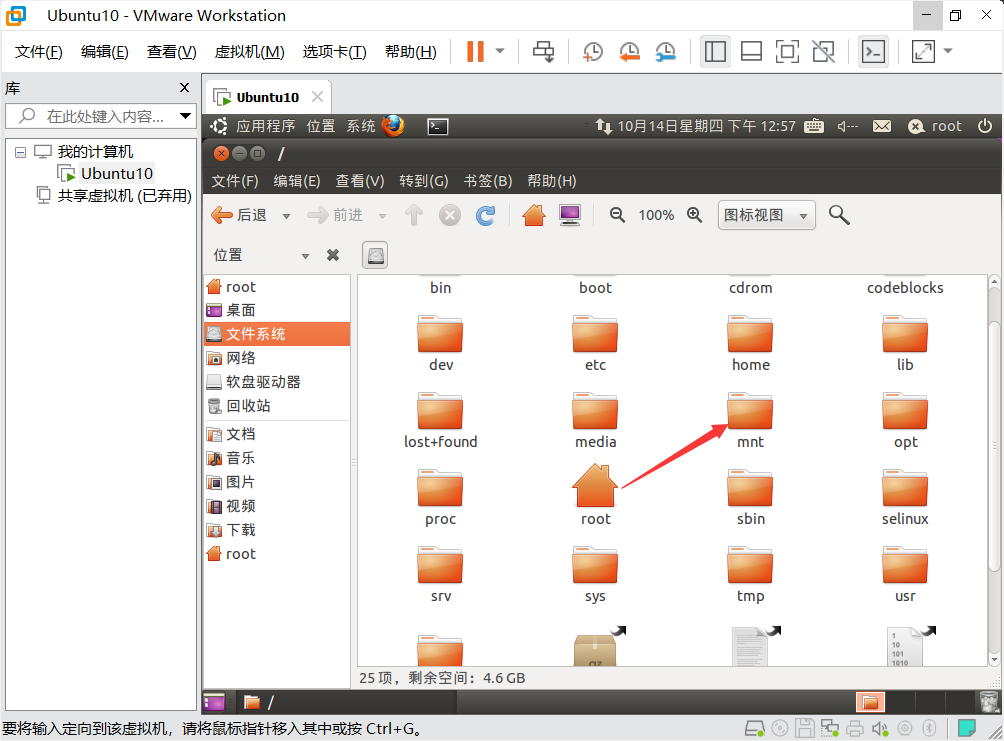Open the trash icon in bottom panel
Image resolution: width=1004 pixels, height=741 pixels.
(x=989, y=703)
